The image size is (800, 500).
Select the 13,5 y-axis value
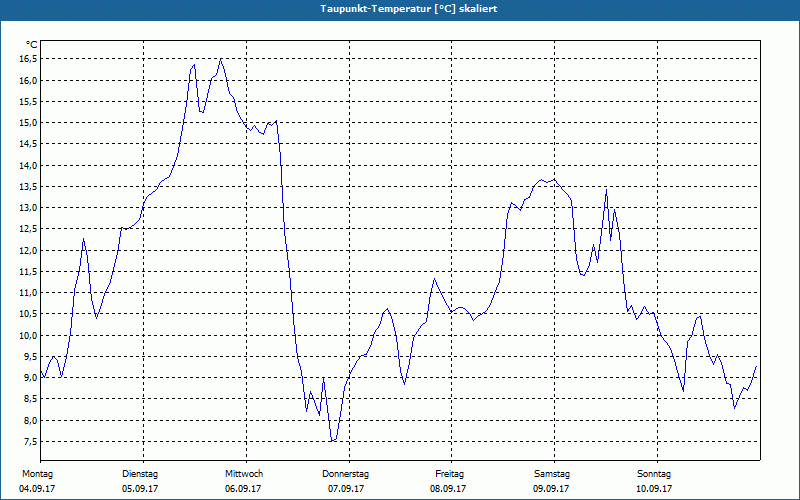[29, 186]
